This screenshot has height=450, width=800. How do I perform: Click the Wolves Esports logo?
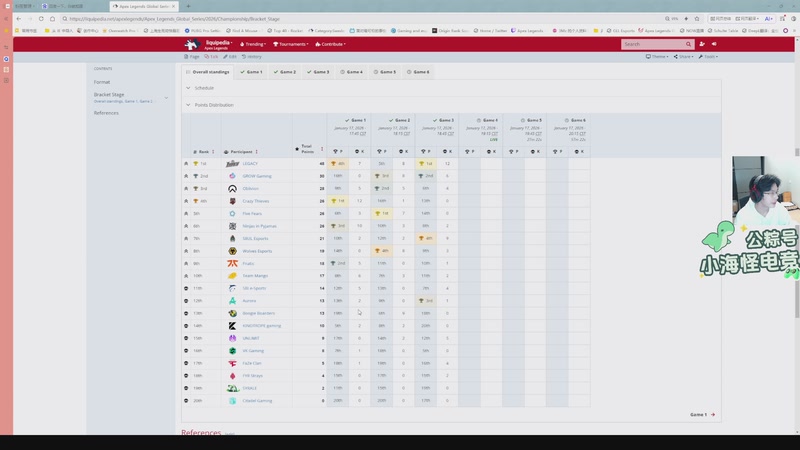[x=232, y=251]
